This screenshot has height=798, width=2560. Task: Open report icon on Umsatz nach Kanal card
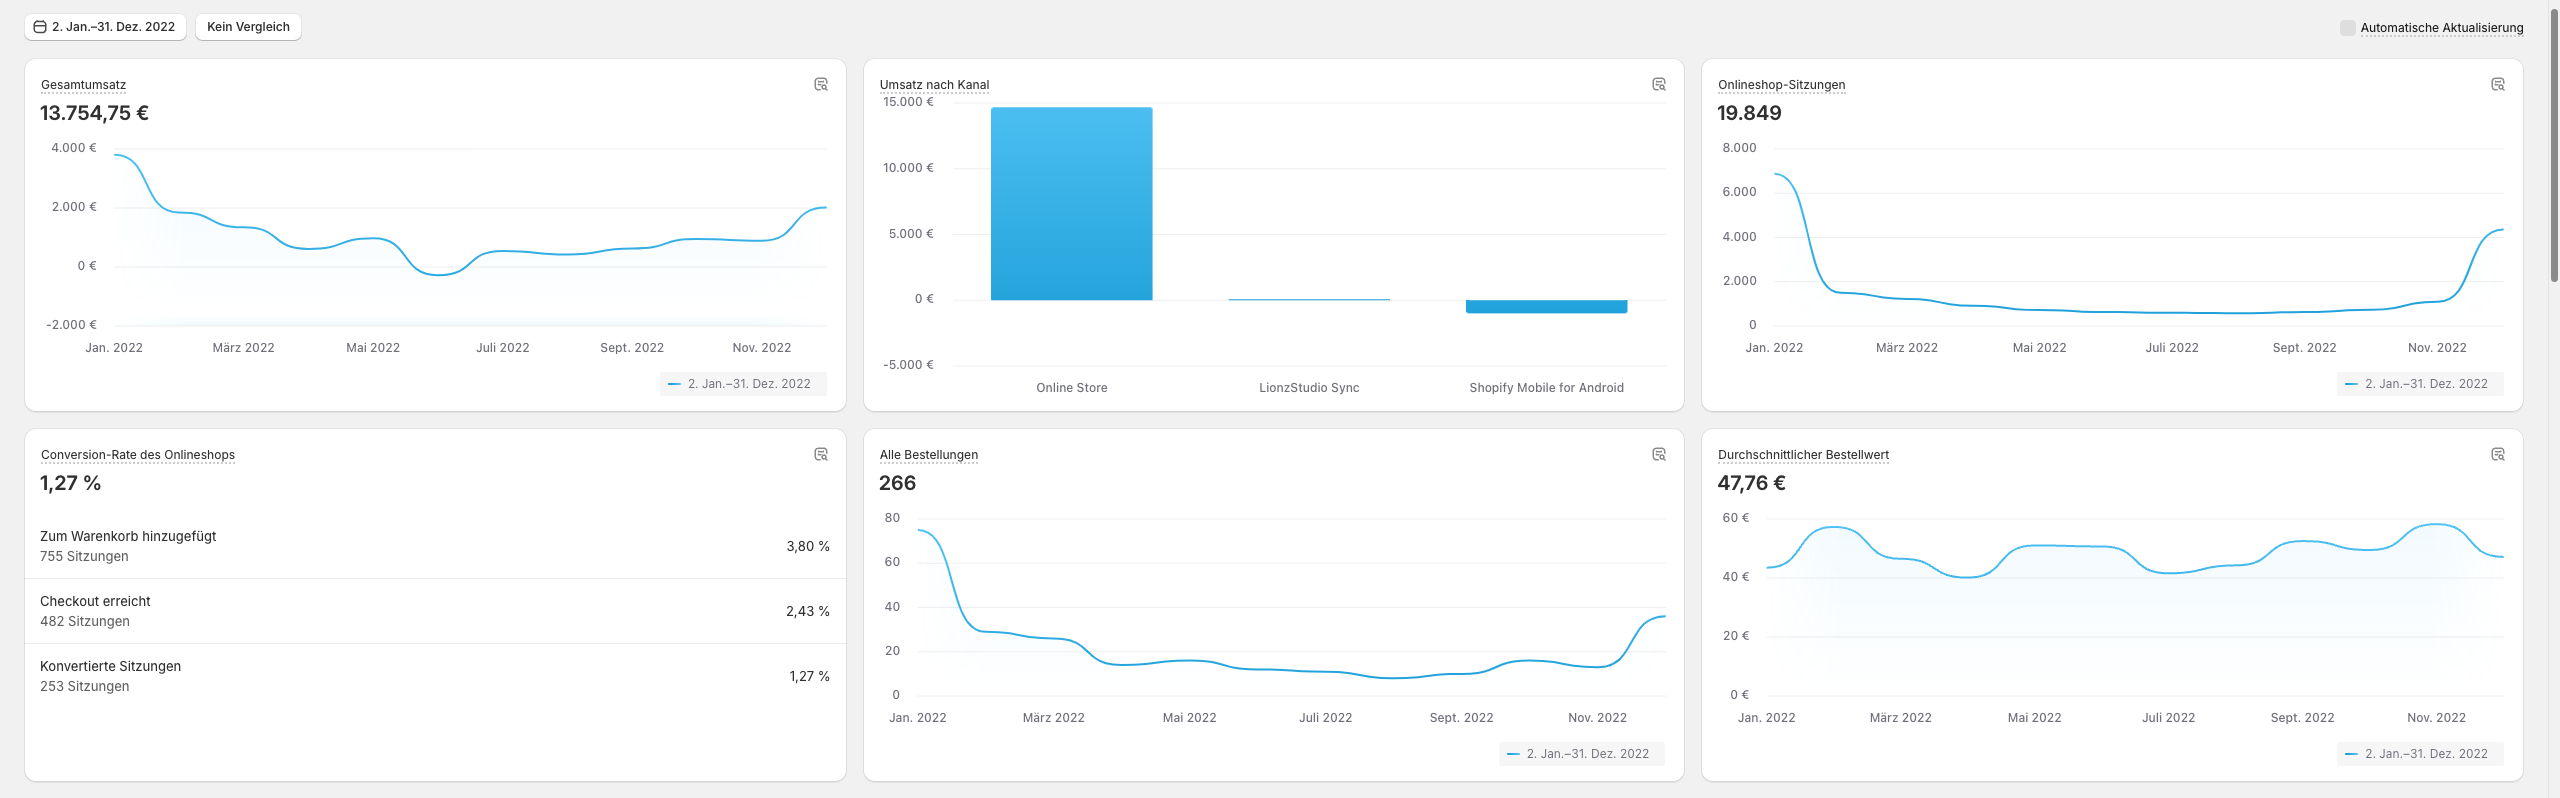(1659, 85)
